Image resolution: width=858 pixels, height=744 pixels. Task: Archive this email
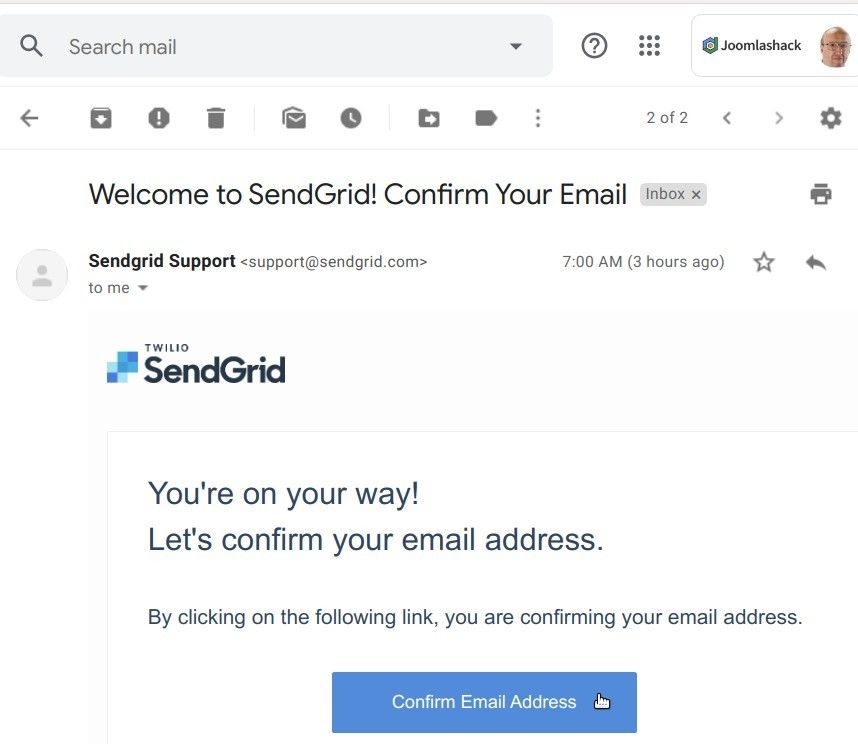pos(100,117)
